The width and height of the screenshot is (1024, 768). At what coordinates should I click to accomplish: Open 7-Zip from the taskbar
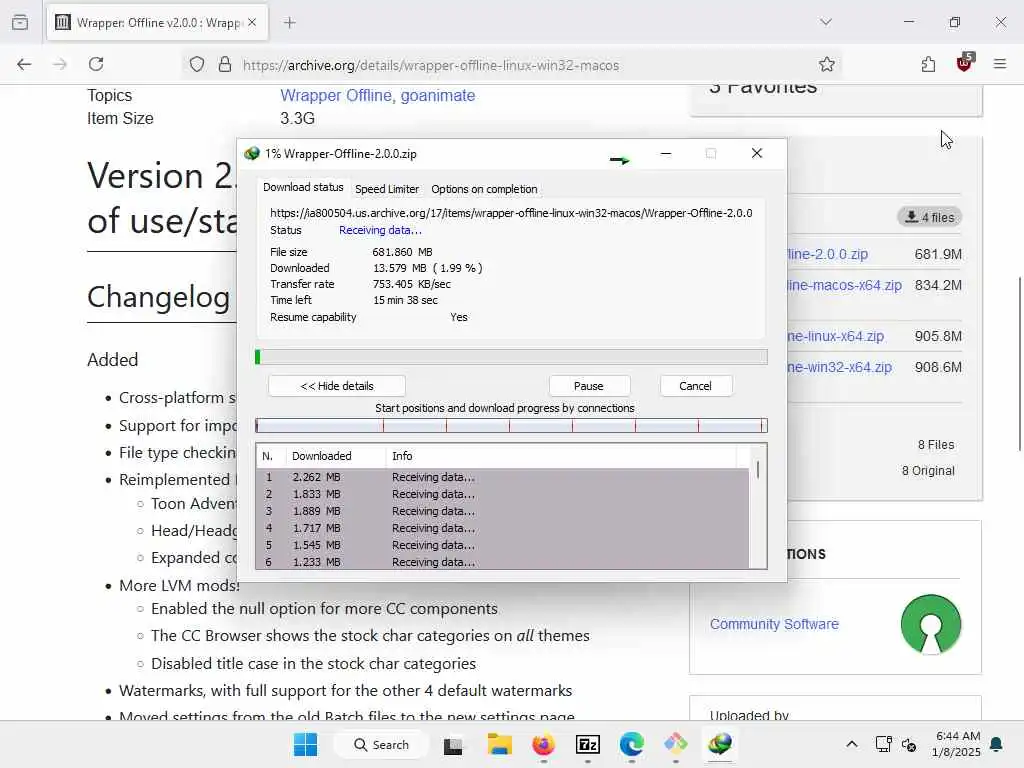pos(588,744)
